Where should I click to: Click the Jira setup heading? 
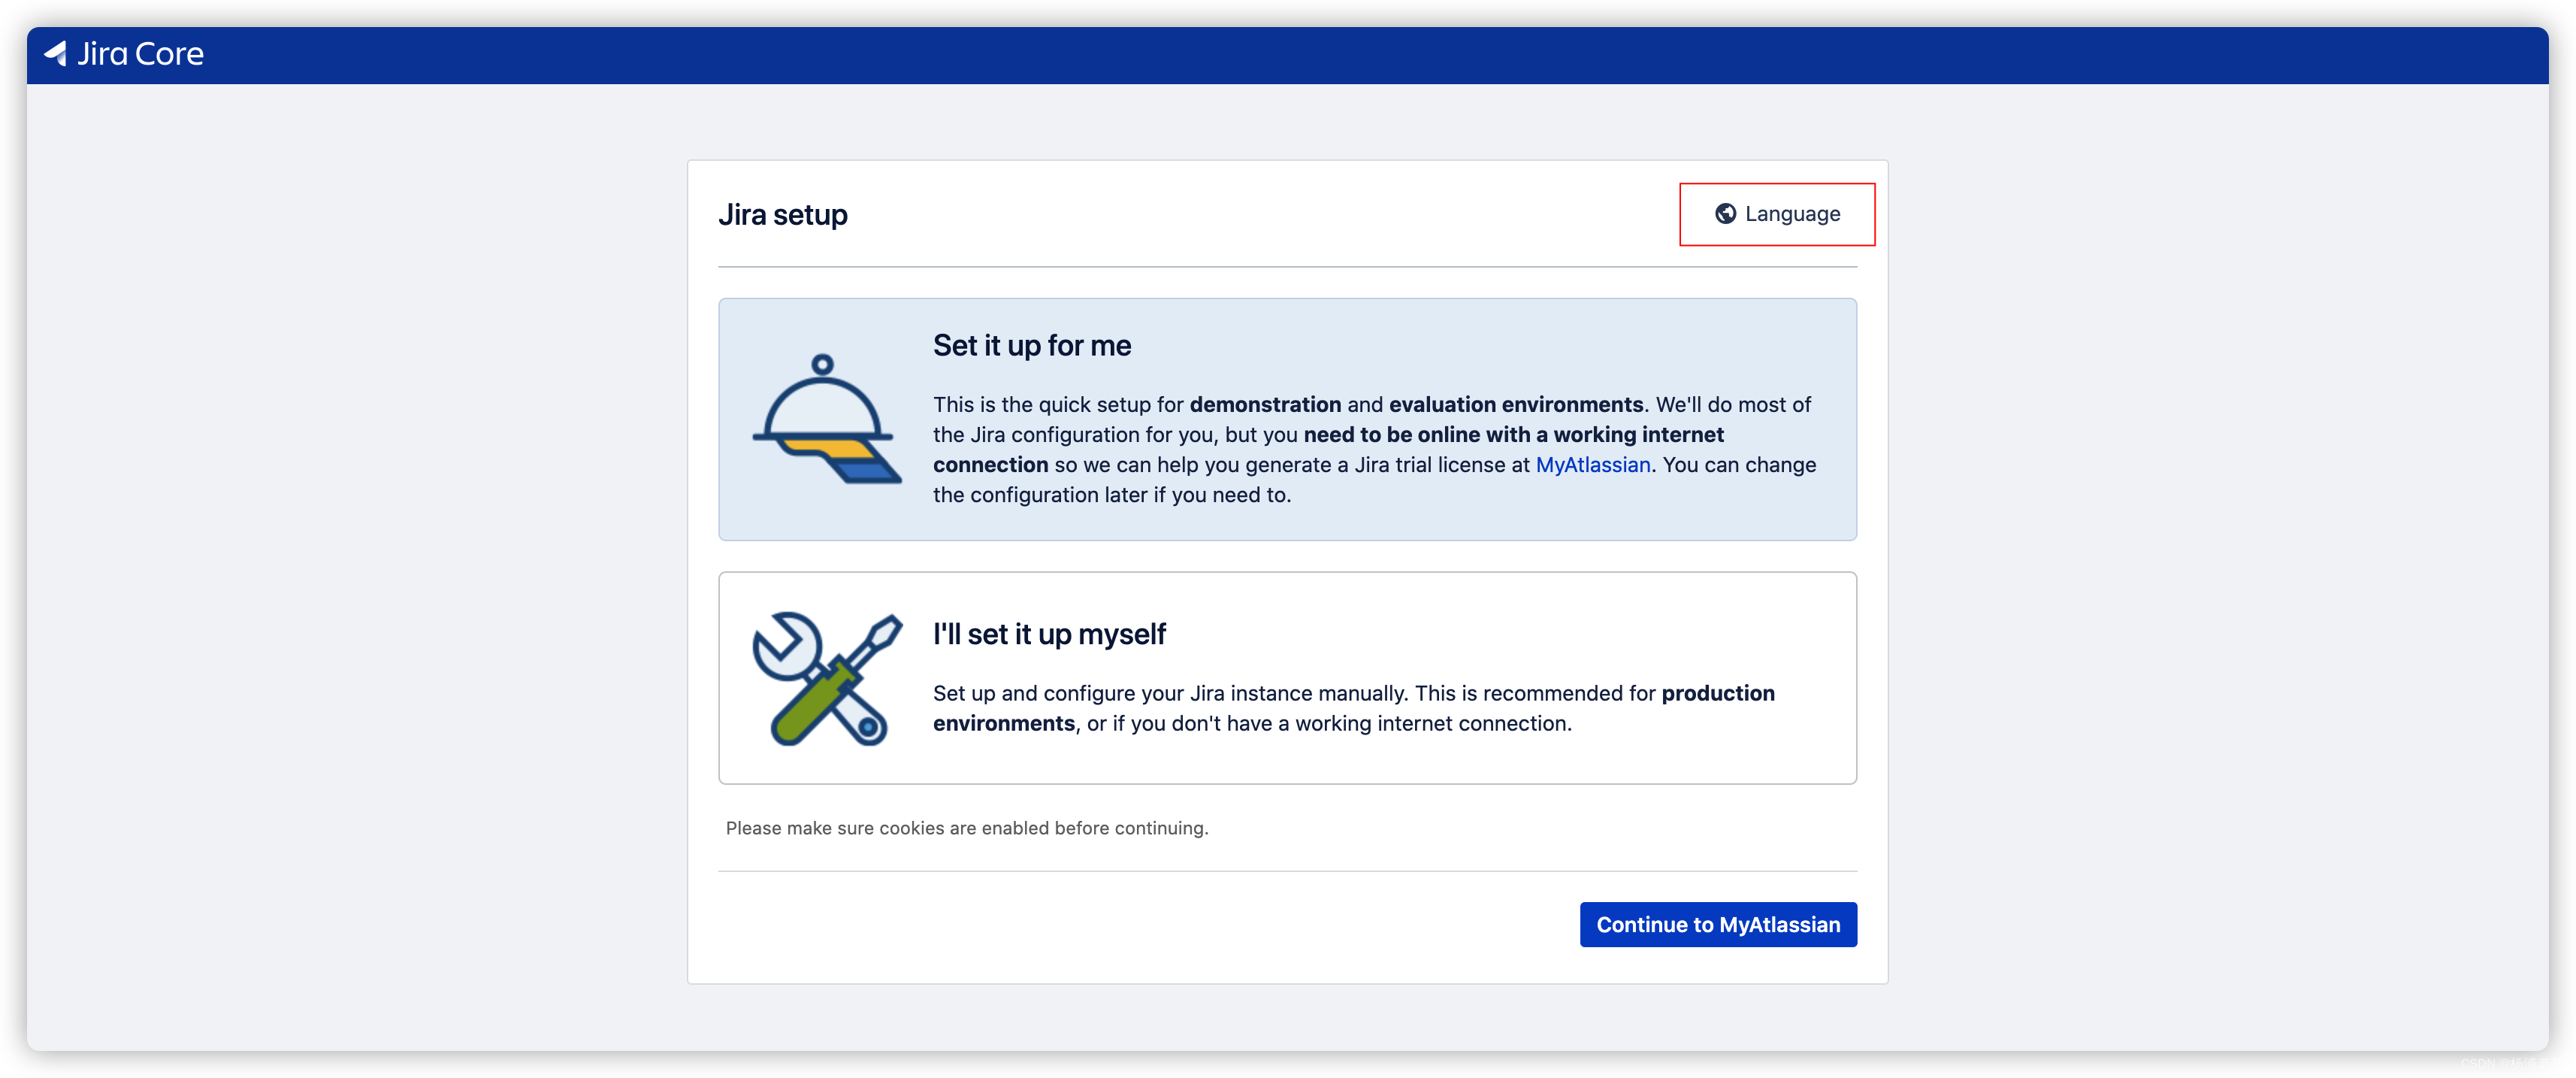(x=782, y=215)
